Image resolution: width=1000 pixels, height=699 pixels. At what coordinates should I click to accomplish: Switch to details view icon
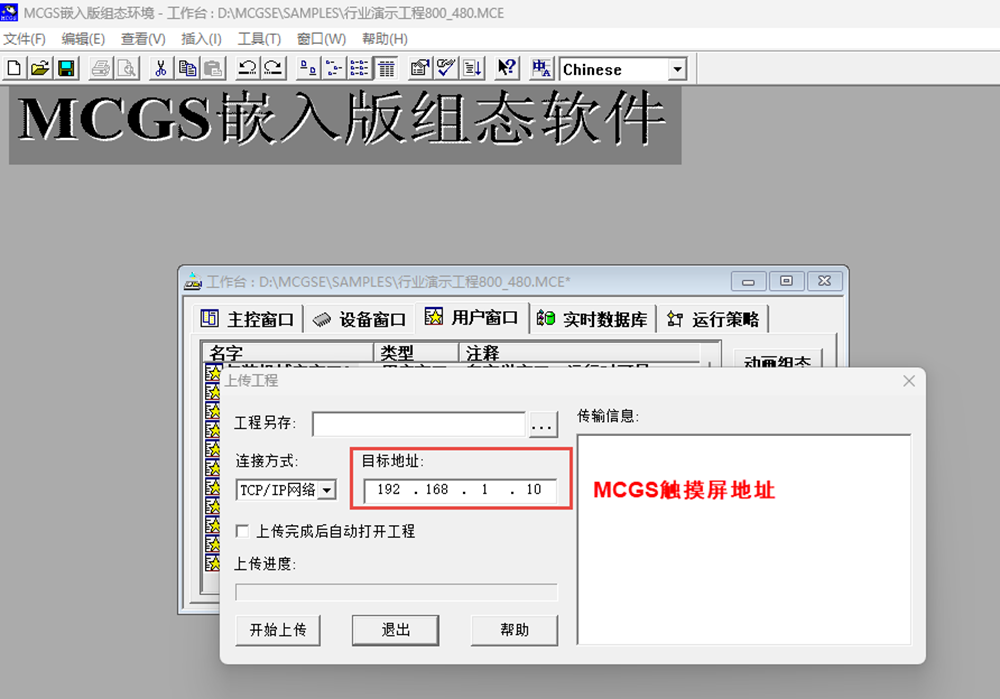386,68
